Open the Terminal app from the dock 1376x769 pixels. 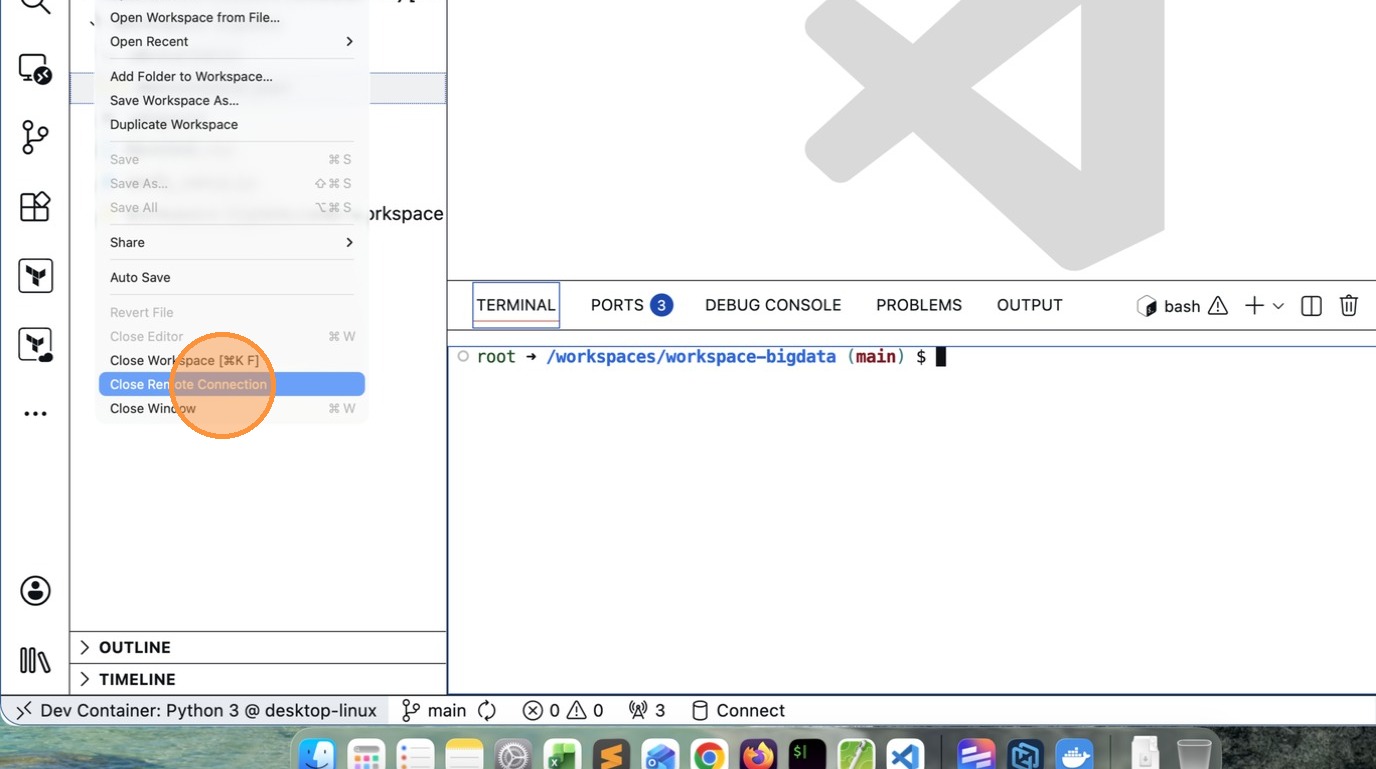(807, 755)
